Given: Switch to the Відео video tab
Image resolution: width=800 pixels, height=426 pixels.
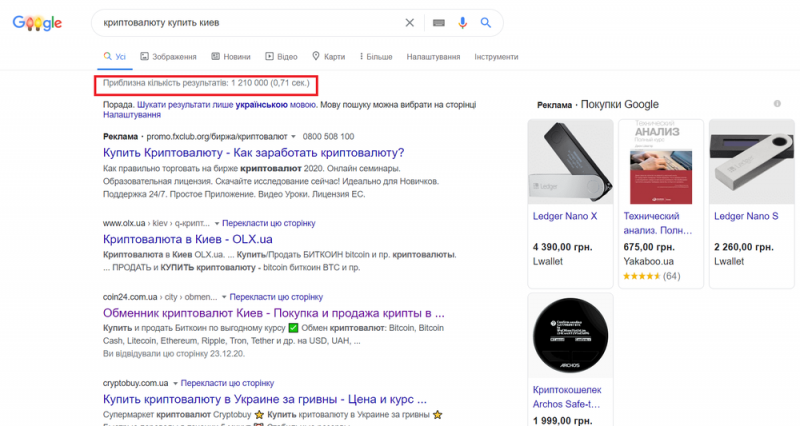Looking at the screenshot, I should tap(281, 57).
